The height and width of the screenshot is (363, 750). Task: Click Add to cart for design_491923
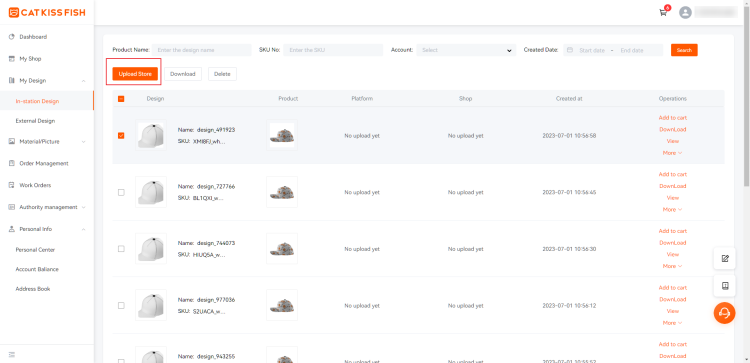[673, 118]
